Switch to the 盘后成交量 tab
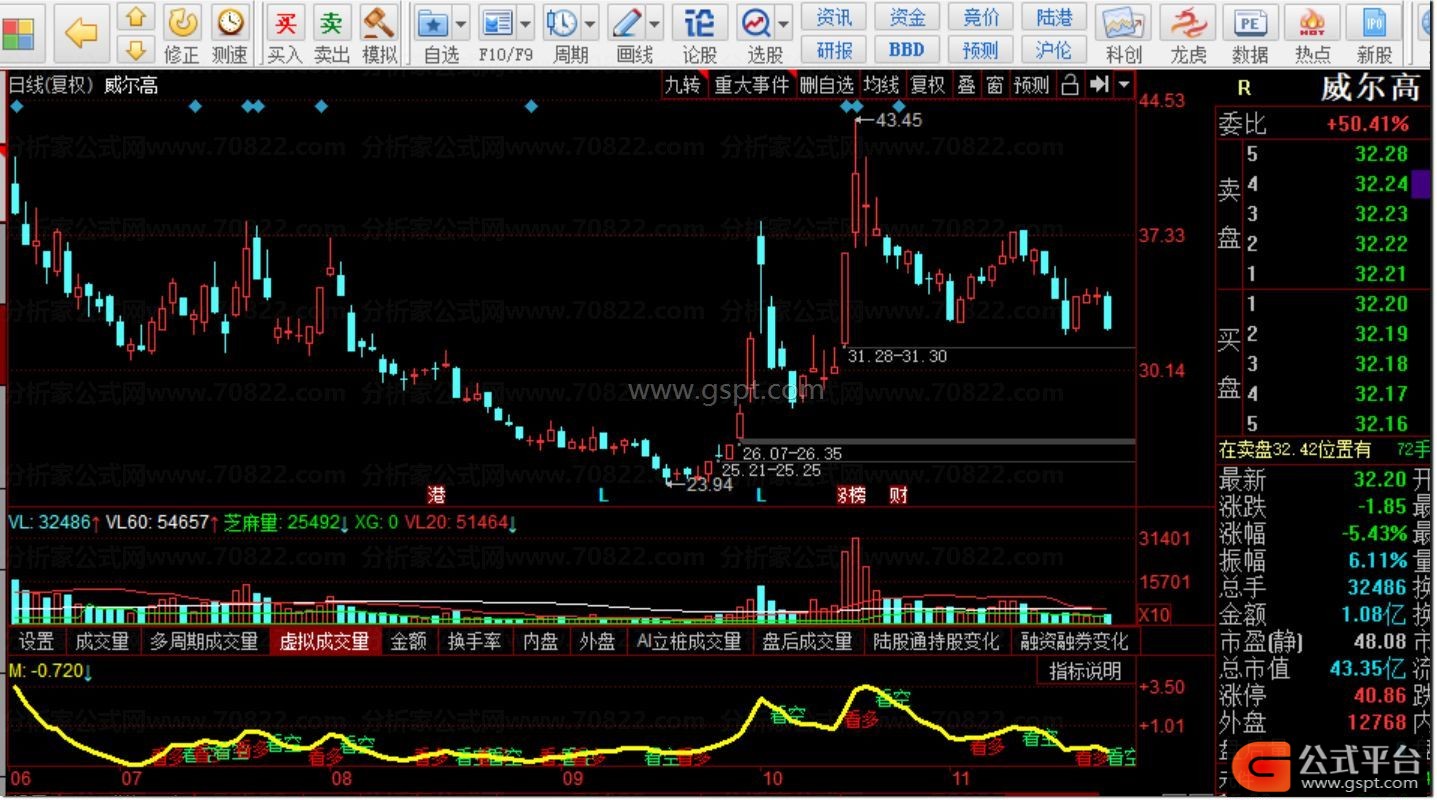 (807, 641)
